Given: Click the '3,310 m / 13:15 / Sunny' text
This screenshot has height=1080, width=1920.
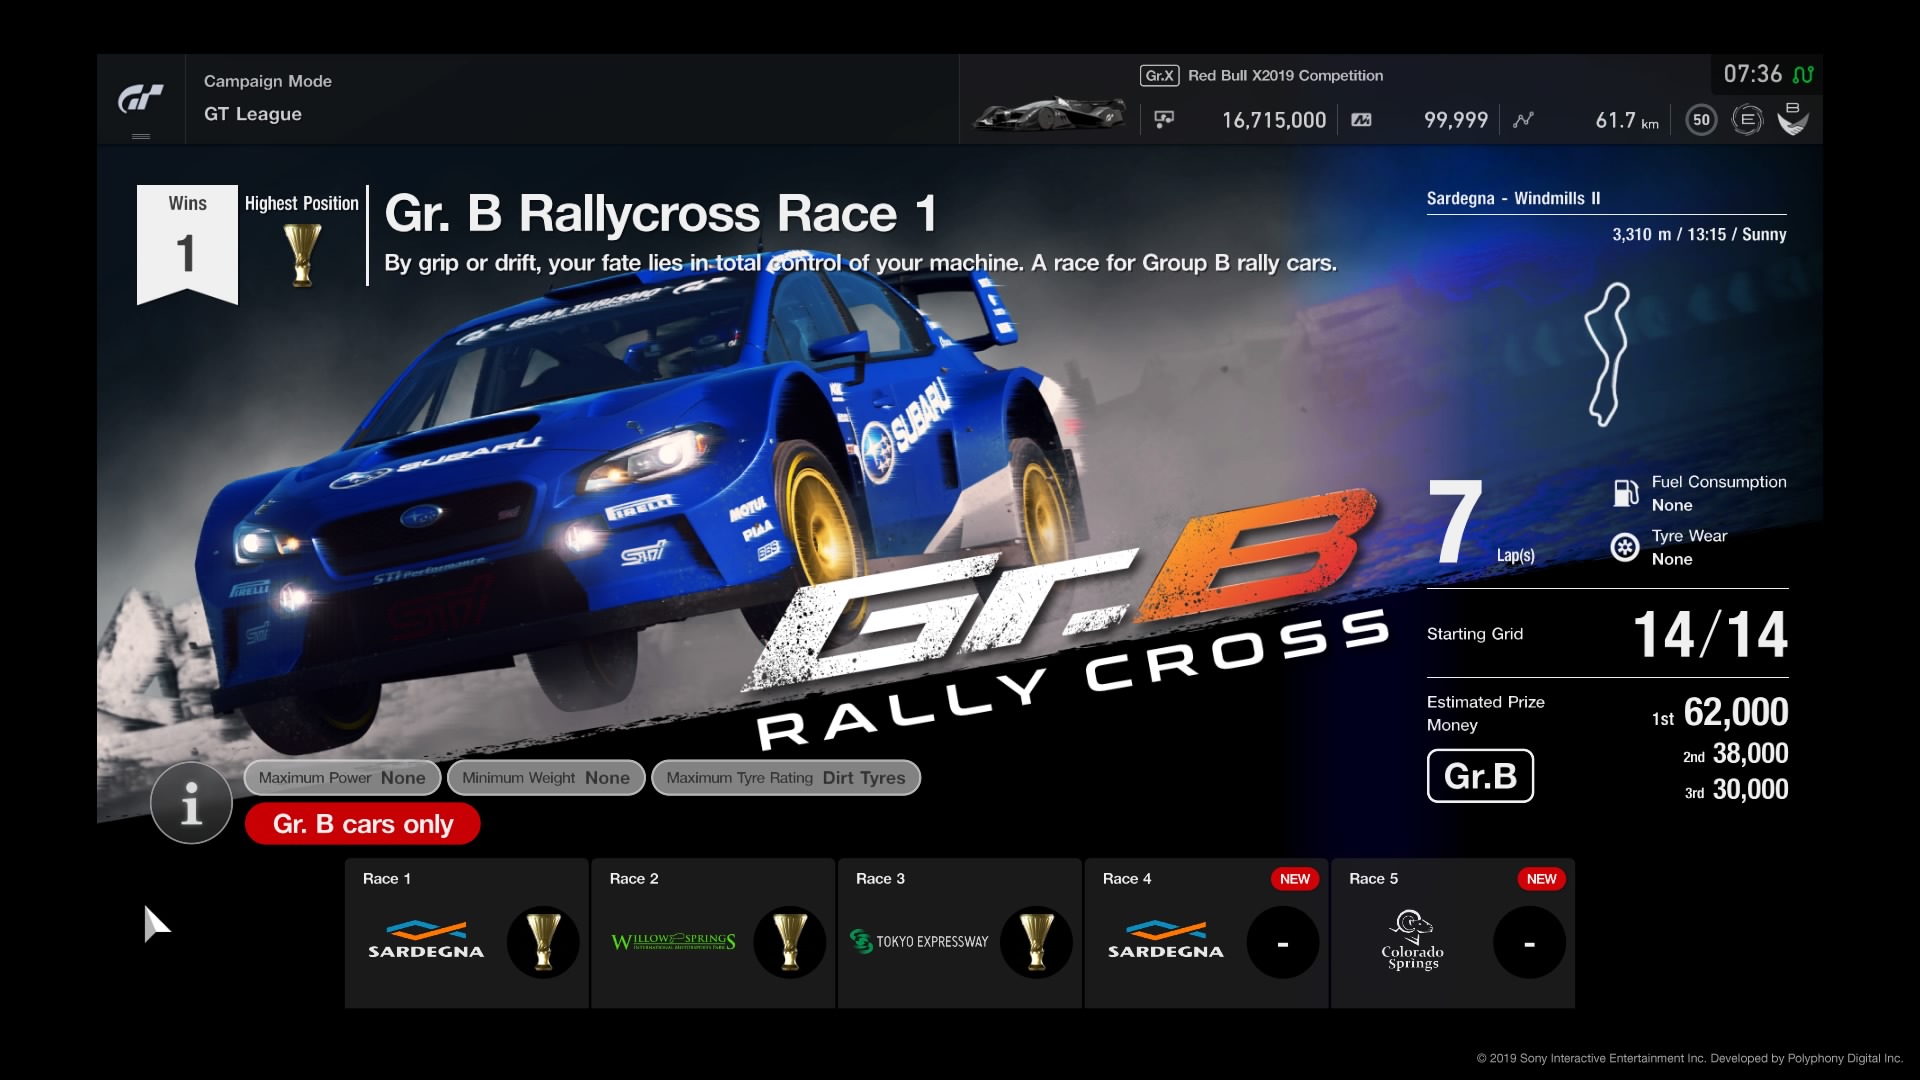Looking at the screenshot, I should pyautogui.click(x=1699, y=235).
